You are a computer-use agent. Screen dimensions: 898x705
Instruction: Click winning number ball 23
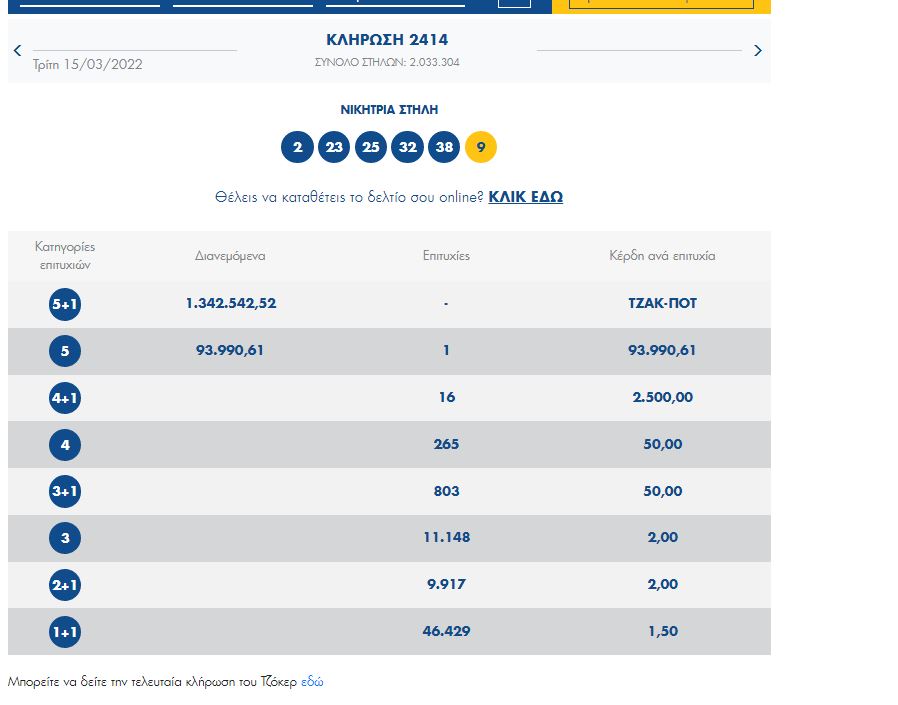click(x=334, y=148)
